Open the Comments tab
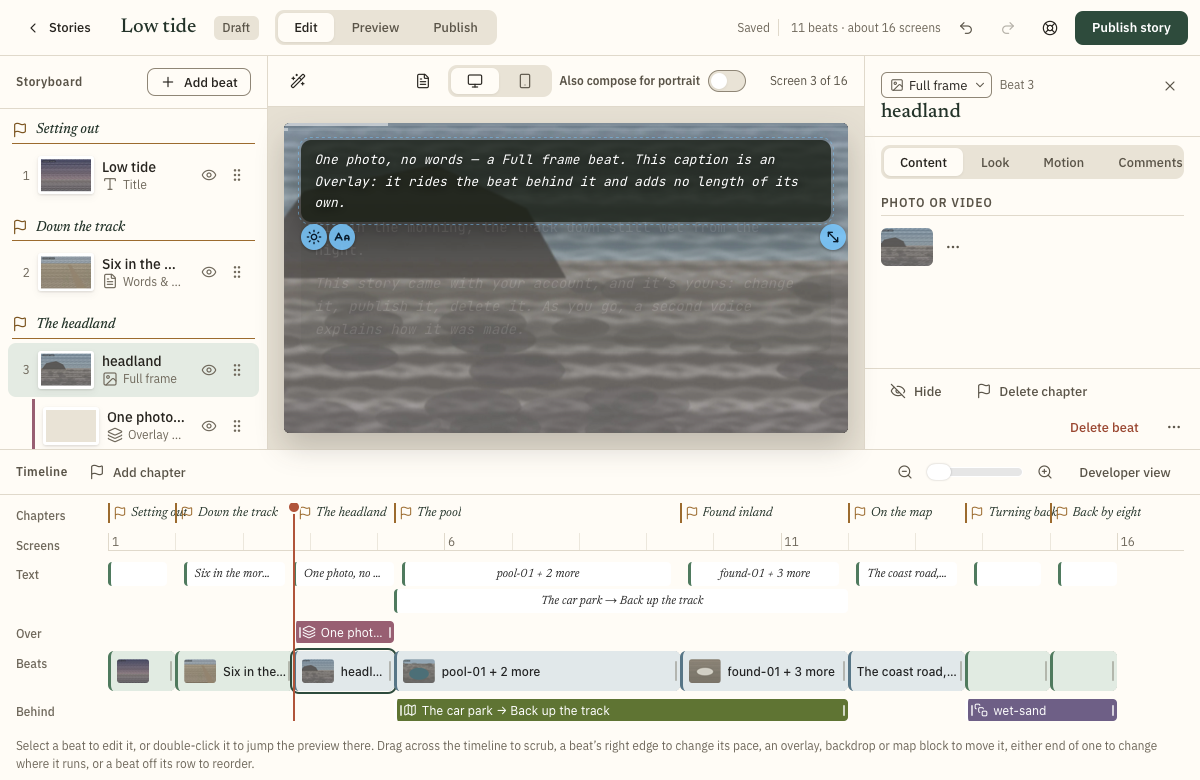This screenshot has width=1200, height=780. coord(1150,163)
